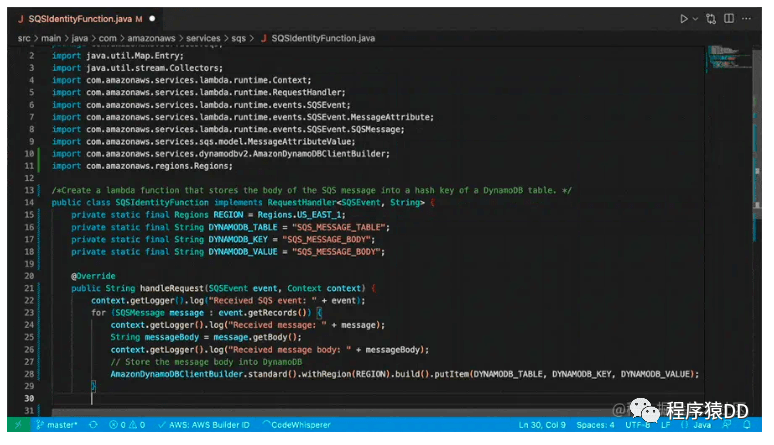Open the run options dropdown arrow
The width and height of the screenshot is (774, 445).
[x=696, y=19]
